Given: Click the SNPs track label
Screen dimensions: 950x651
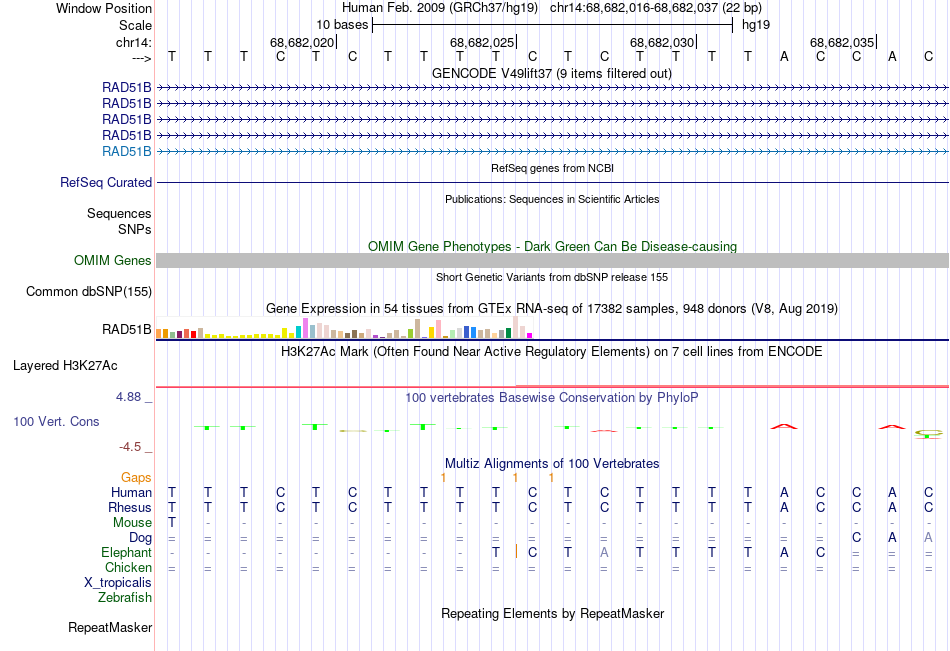Looking at the screenshot, I should [x=135, y=229].
